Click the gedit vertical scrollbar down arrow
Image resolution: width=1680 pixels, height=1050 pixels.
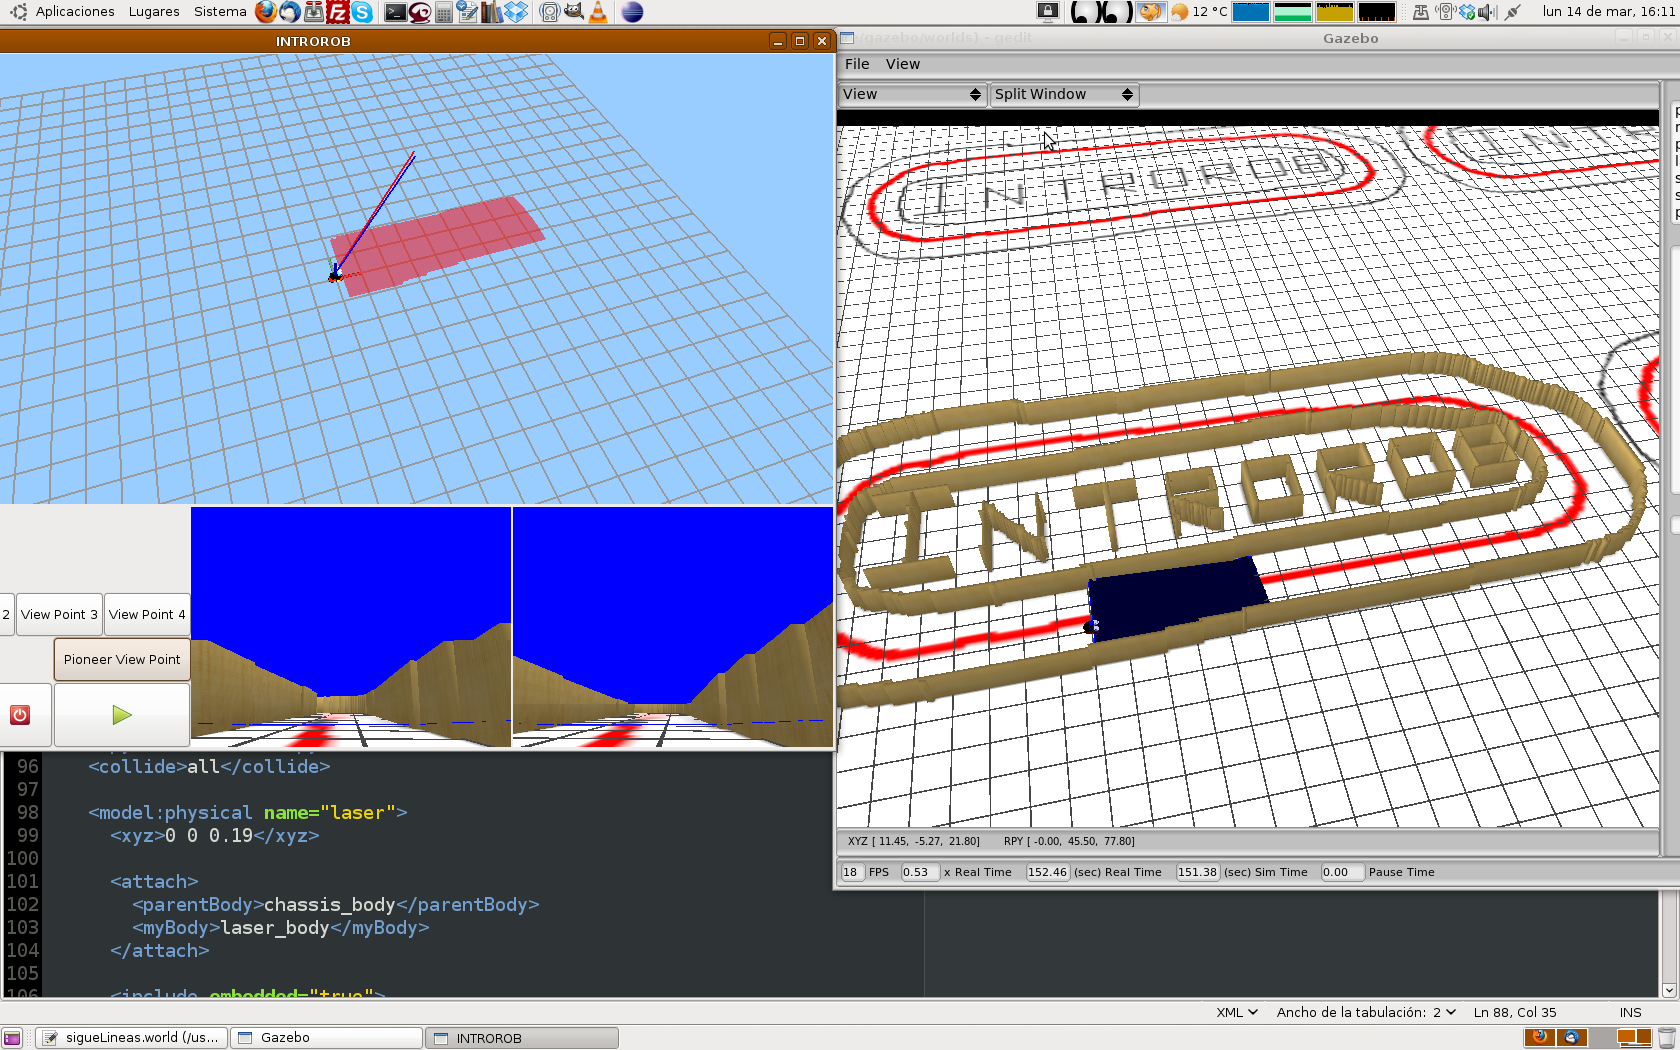pyautogui.click(x=1669, y=990)
